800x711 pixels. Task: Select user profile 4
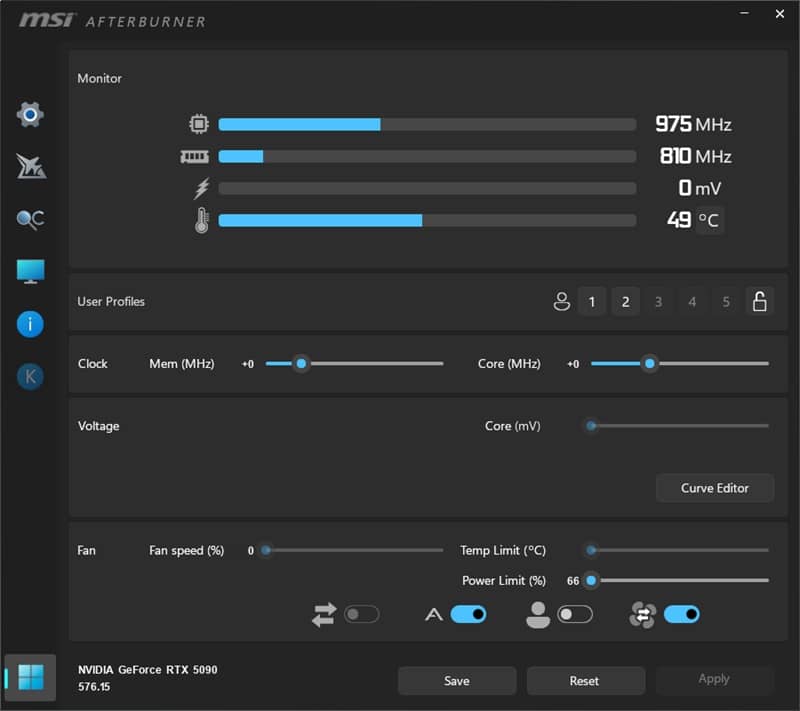[x=692, y=301]
